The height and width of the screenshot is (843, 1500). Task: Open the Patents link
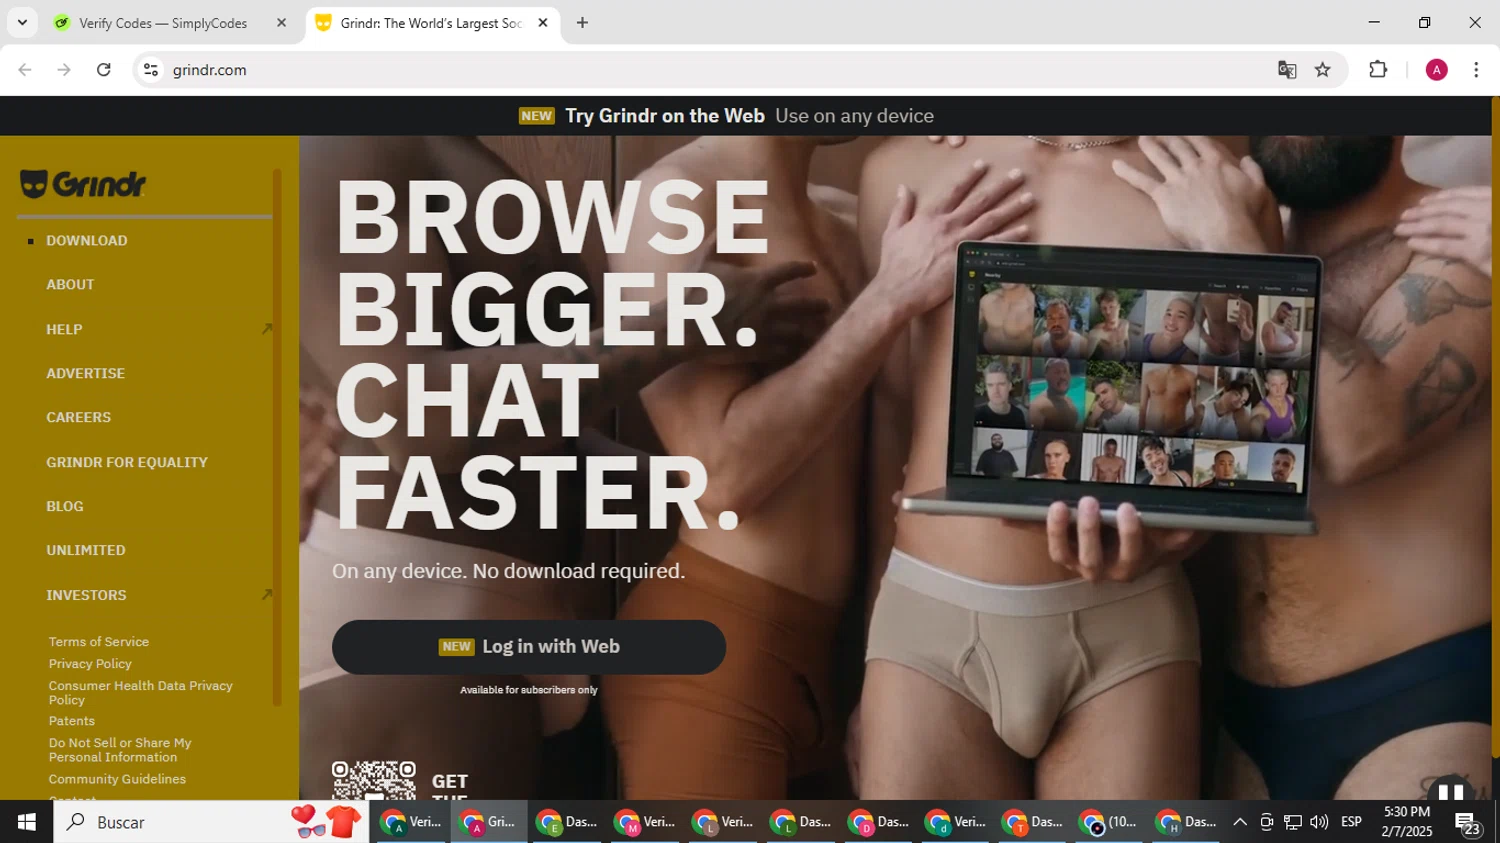[72, 721]
